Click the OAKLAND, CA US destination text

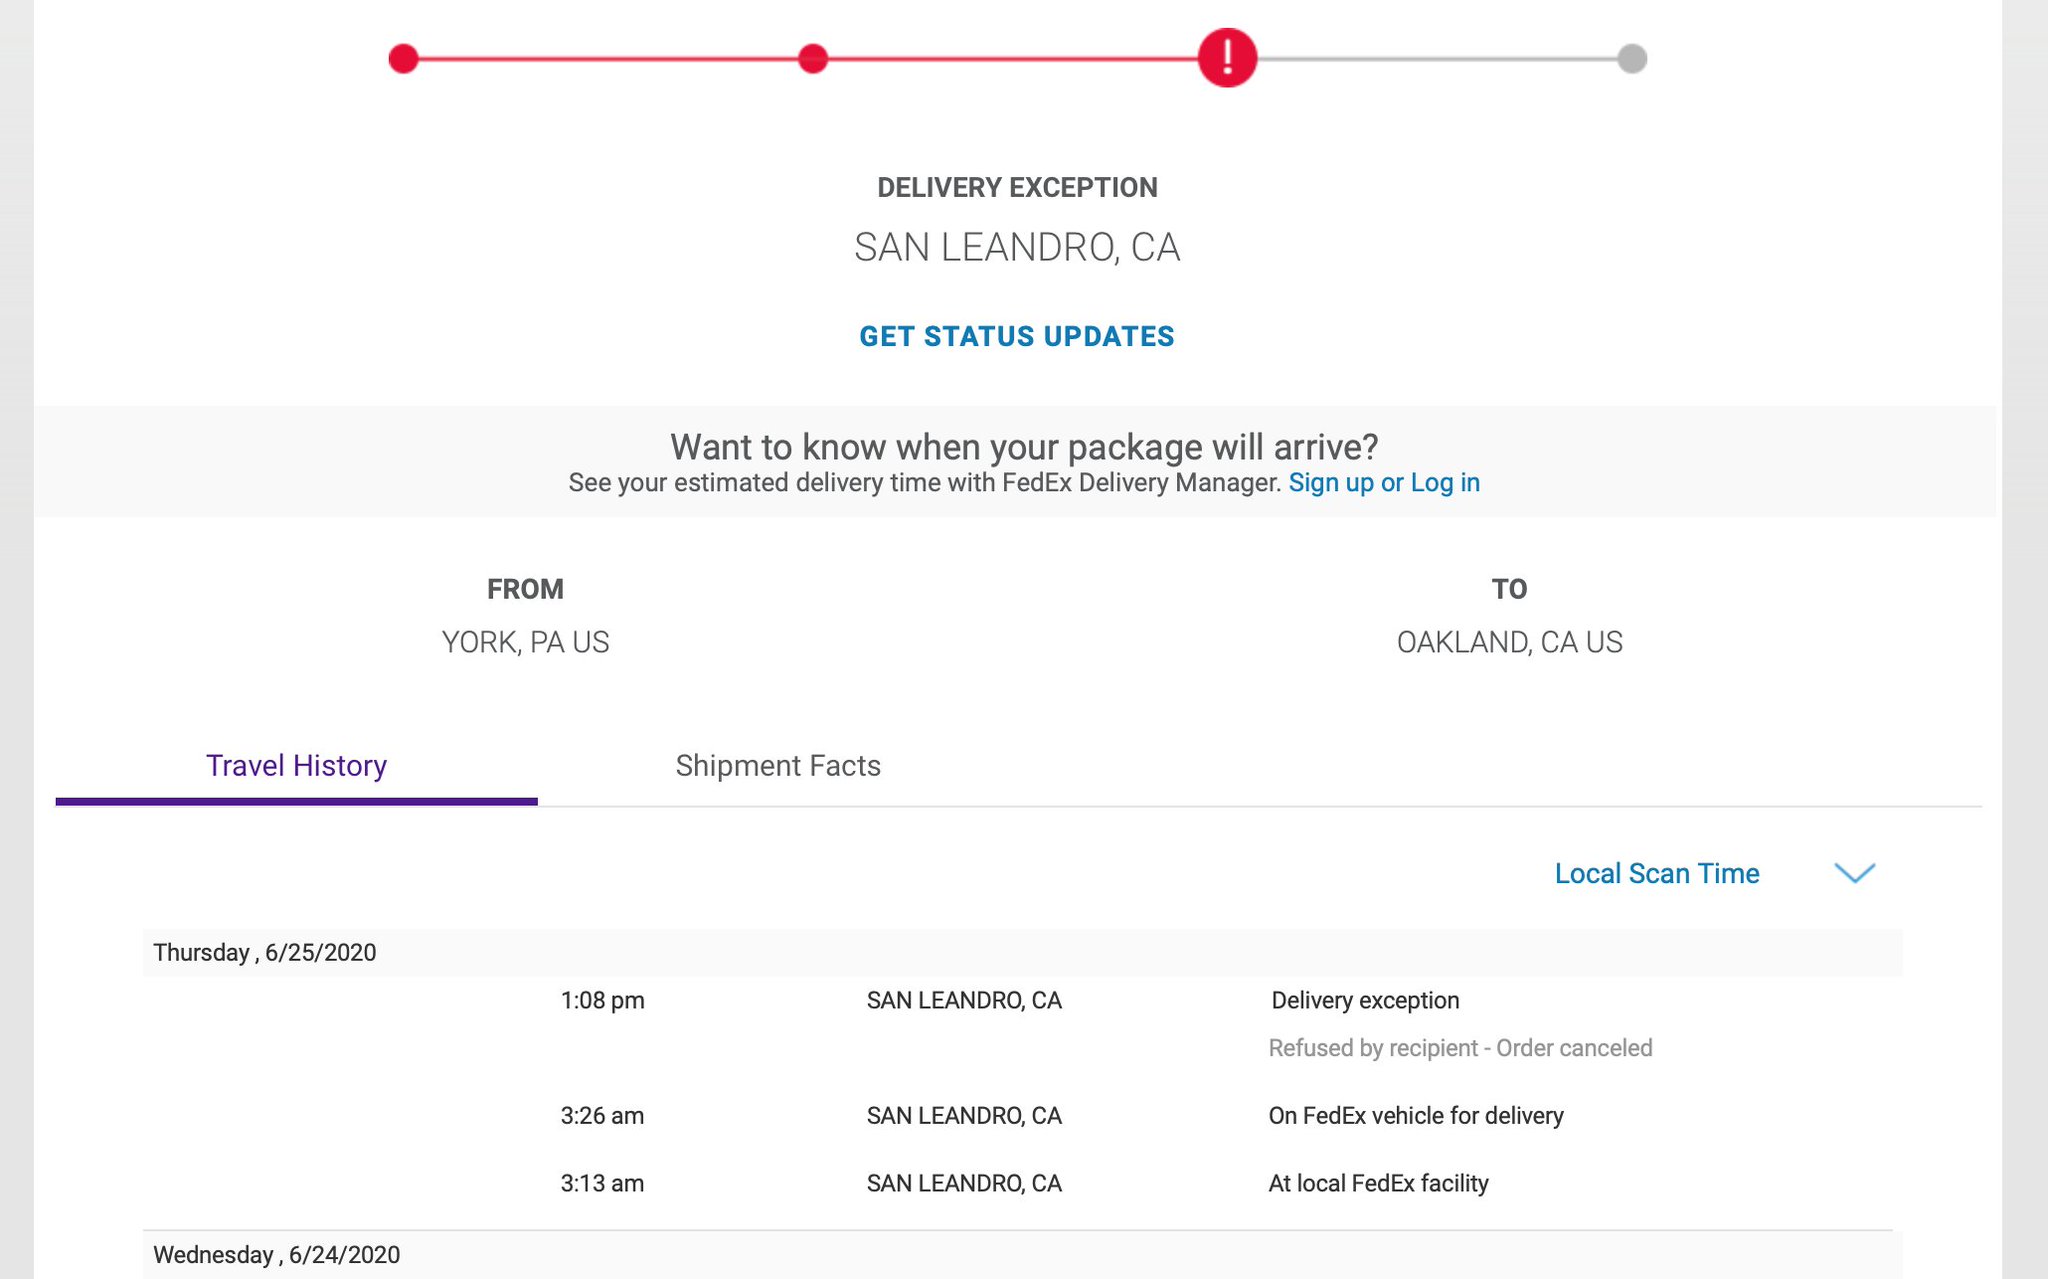(1509, 642)
